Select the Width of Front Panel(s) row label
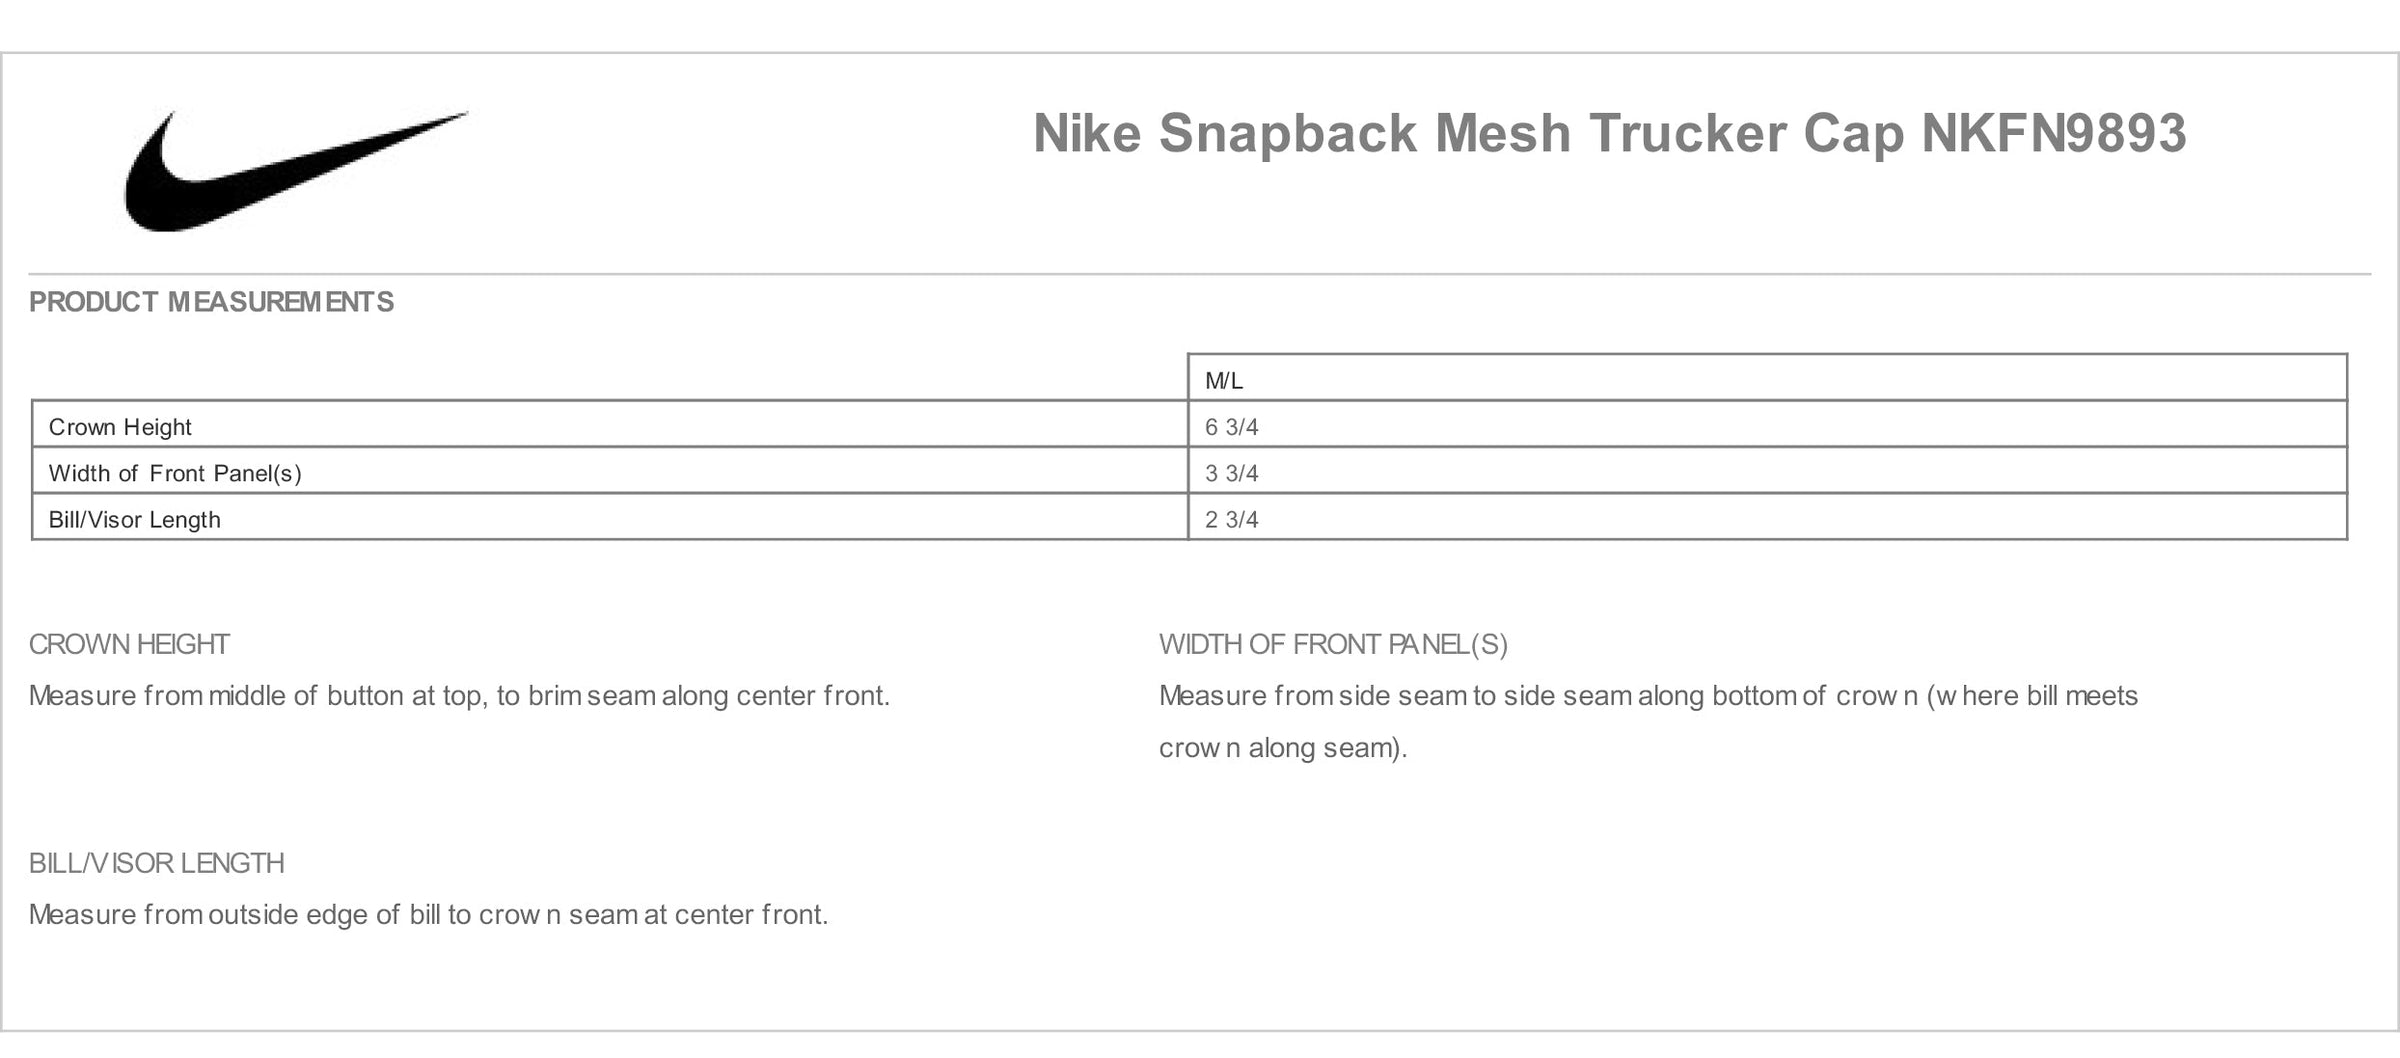The width and height of the screenshot is (2400, 1058). click(175, 473)
